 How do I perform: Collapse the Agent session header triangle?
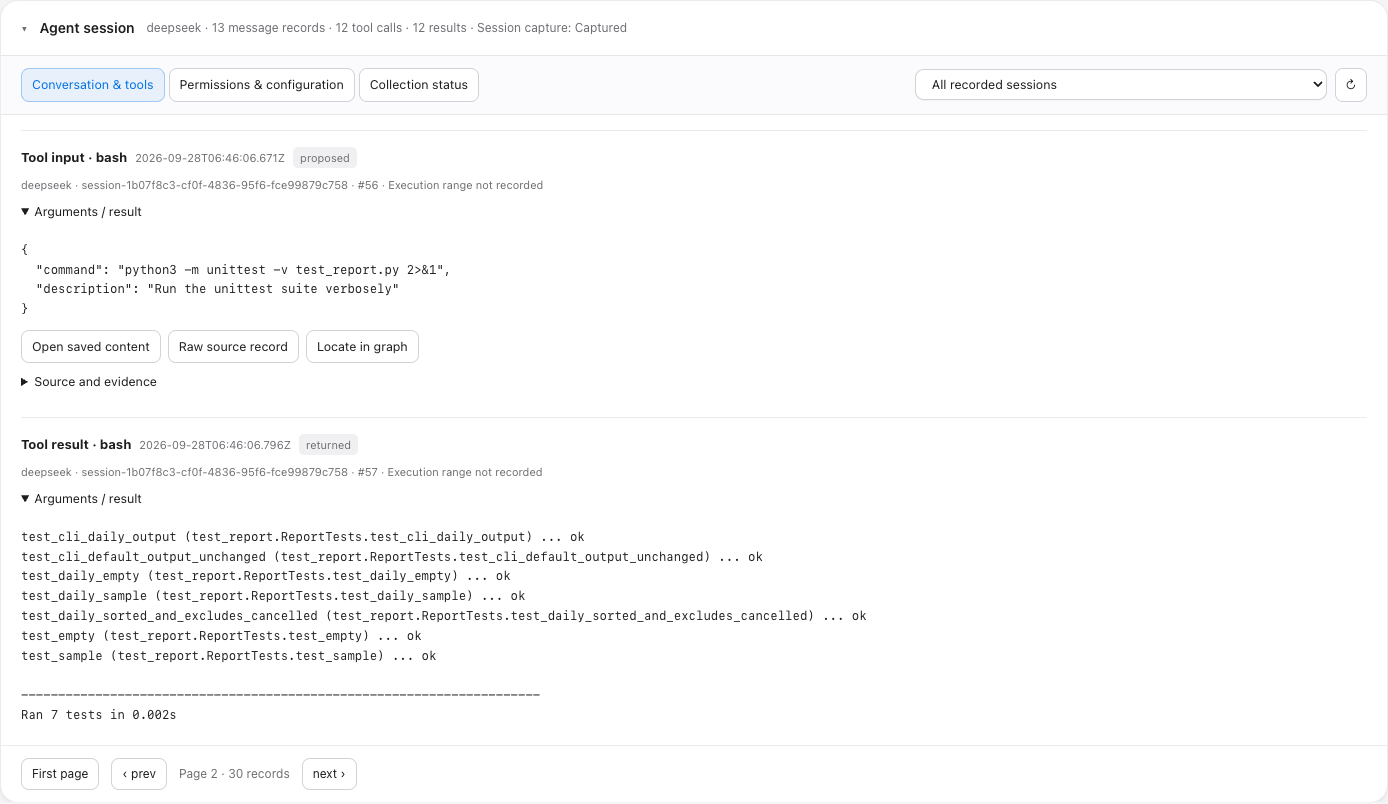pyautogui.click(x=24, y=29)
